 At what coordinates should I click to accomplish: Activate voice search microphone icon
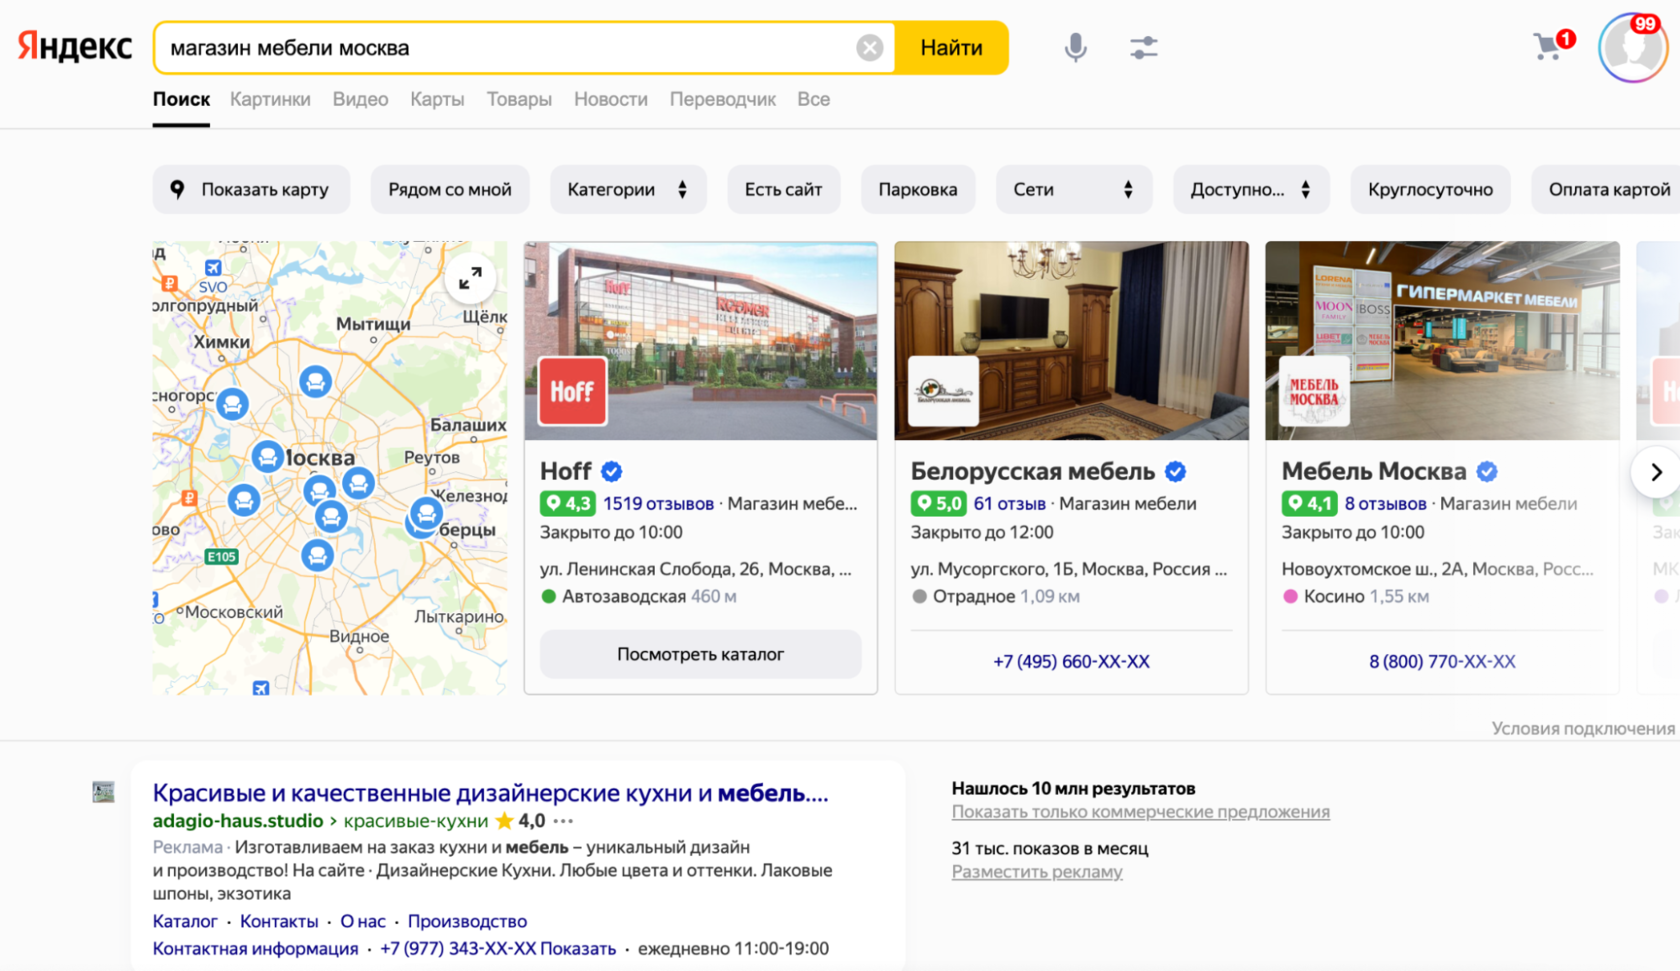(x=1075, y=47)
